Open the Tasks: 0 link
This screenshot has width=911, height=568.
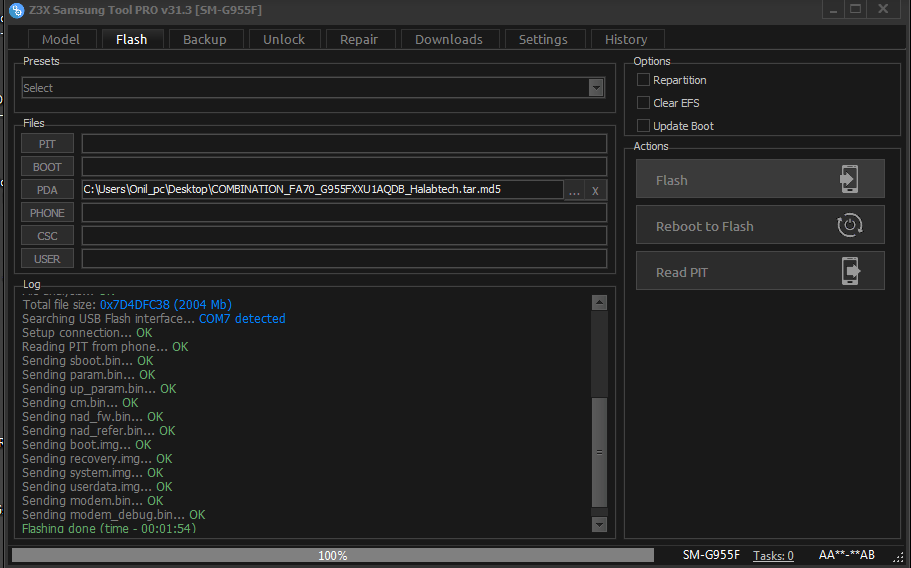coord(773,555)
